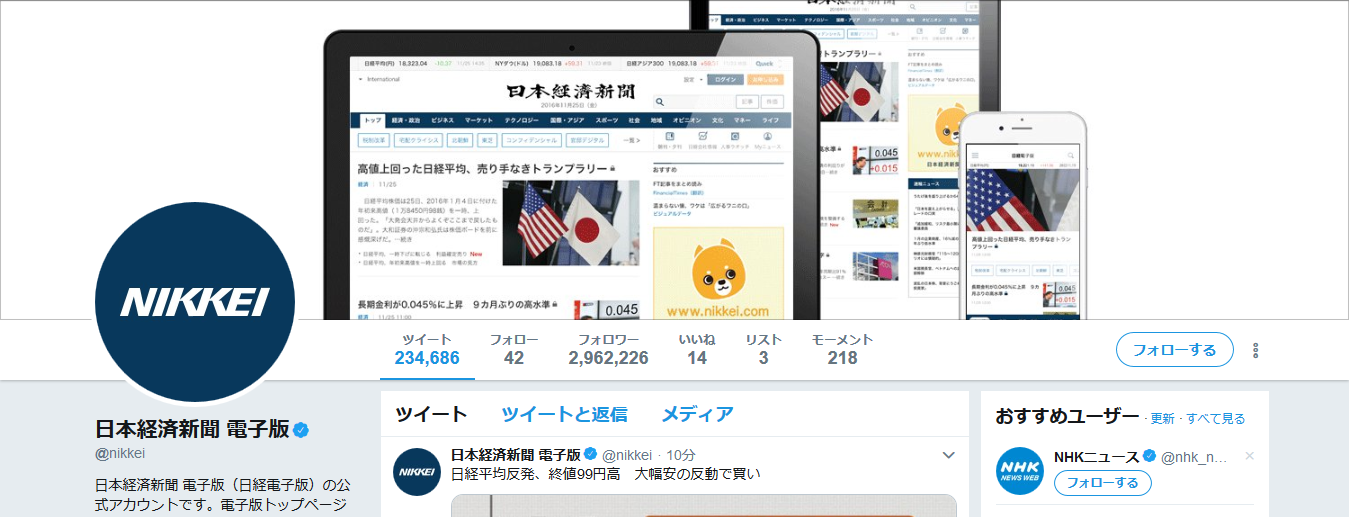Expand the tweet options chevron
This screenshot has height=517, width=1349.
click(x=949, y=455)
